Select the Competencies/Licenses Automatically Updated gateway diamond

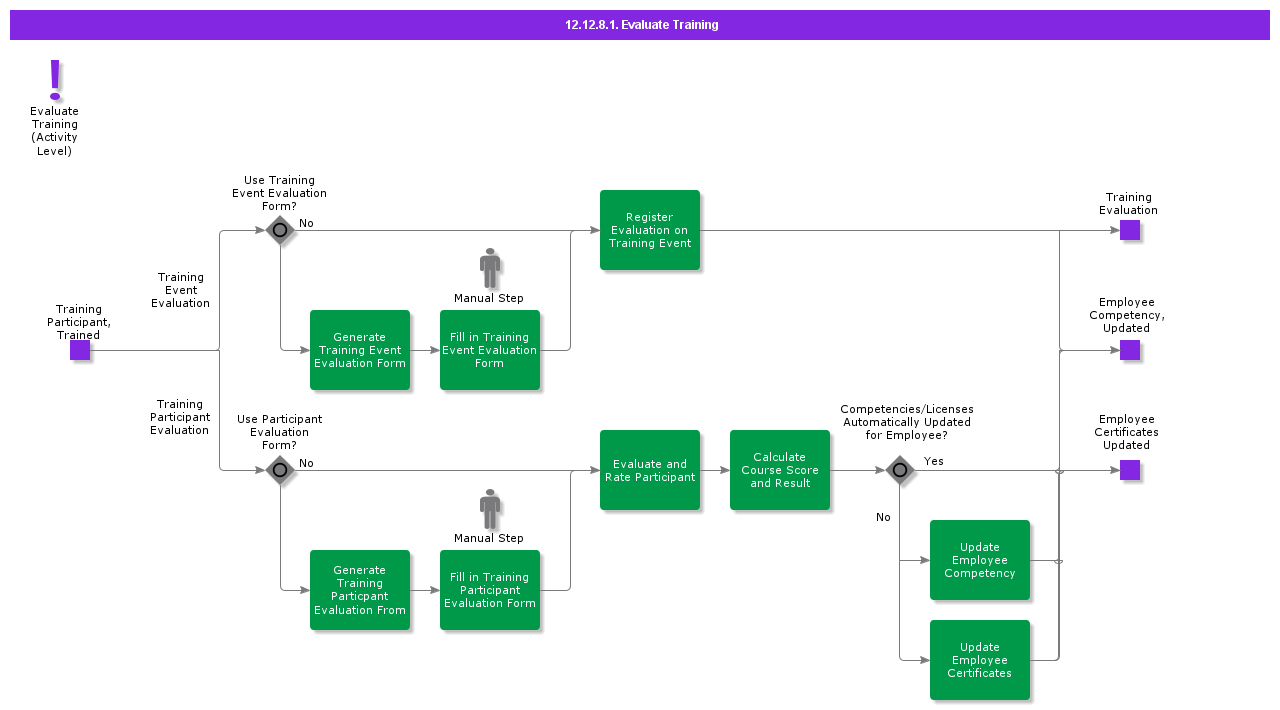pos(900,470)
